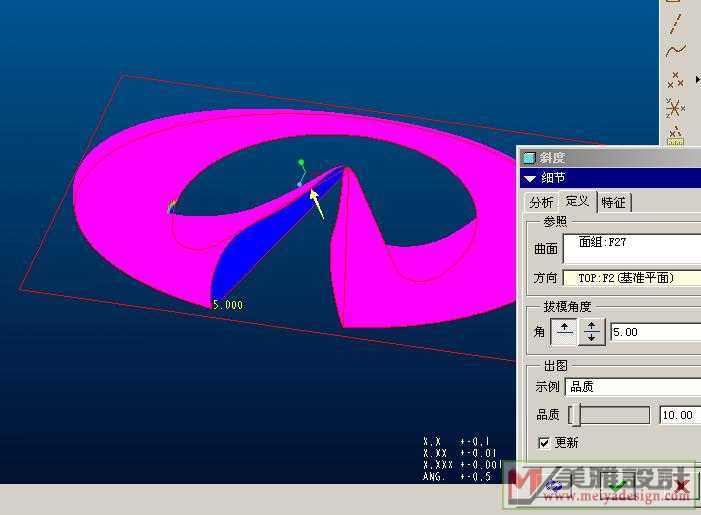
Task: Choose the both-sides draft angle button
Action: [591, 331]
